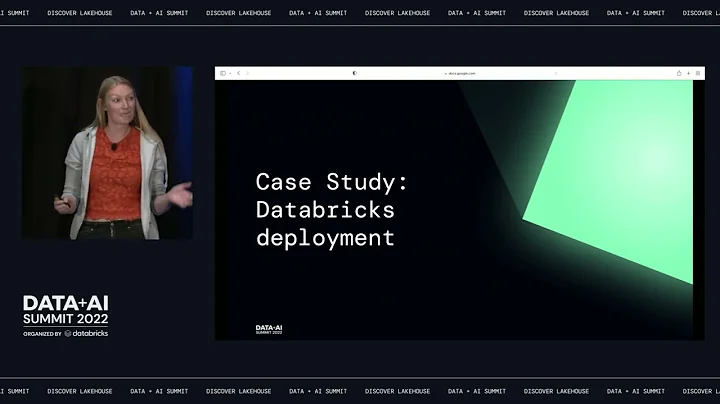720x404 pixels.
Task: Focus the docs.google.com address bar
Action: (x=460, y=73)
